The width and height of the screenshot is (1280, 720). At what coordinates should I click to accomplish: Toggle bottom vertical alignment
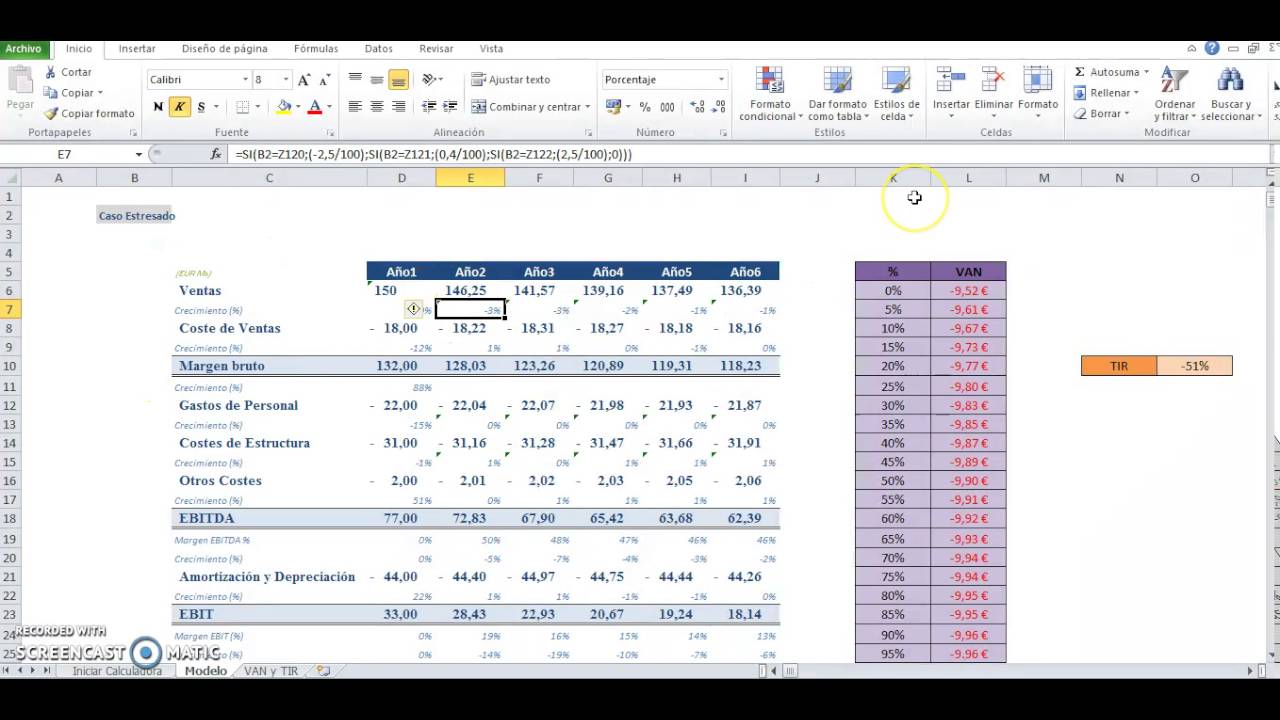tap(399, 79)
